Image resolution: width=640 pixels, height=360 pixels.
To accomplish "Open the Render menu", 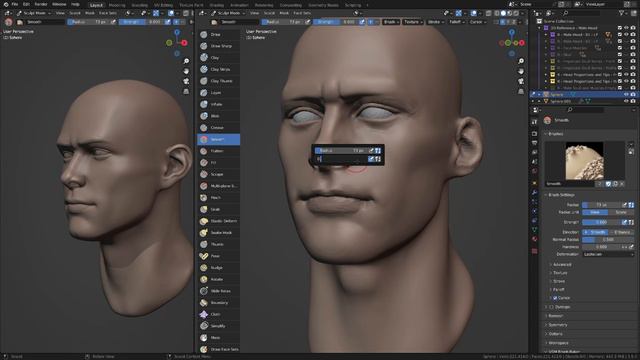I will click(x=41, y=4).
